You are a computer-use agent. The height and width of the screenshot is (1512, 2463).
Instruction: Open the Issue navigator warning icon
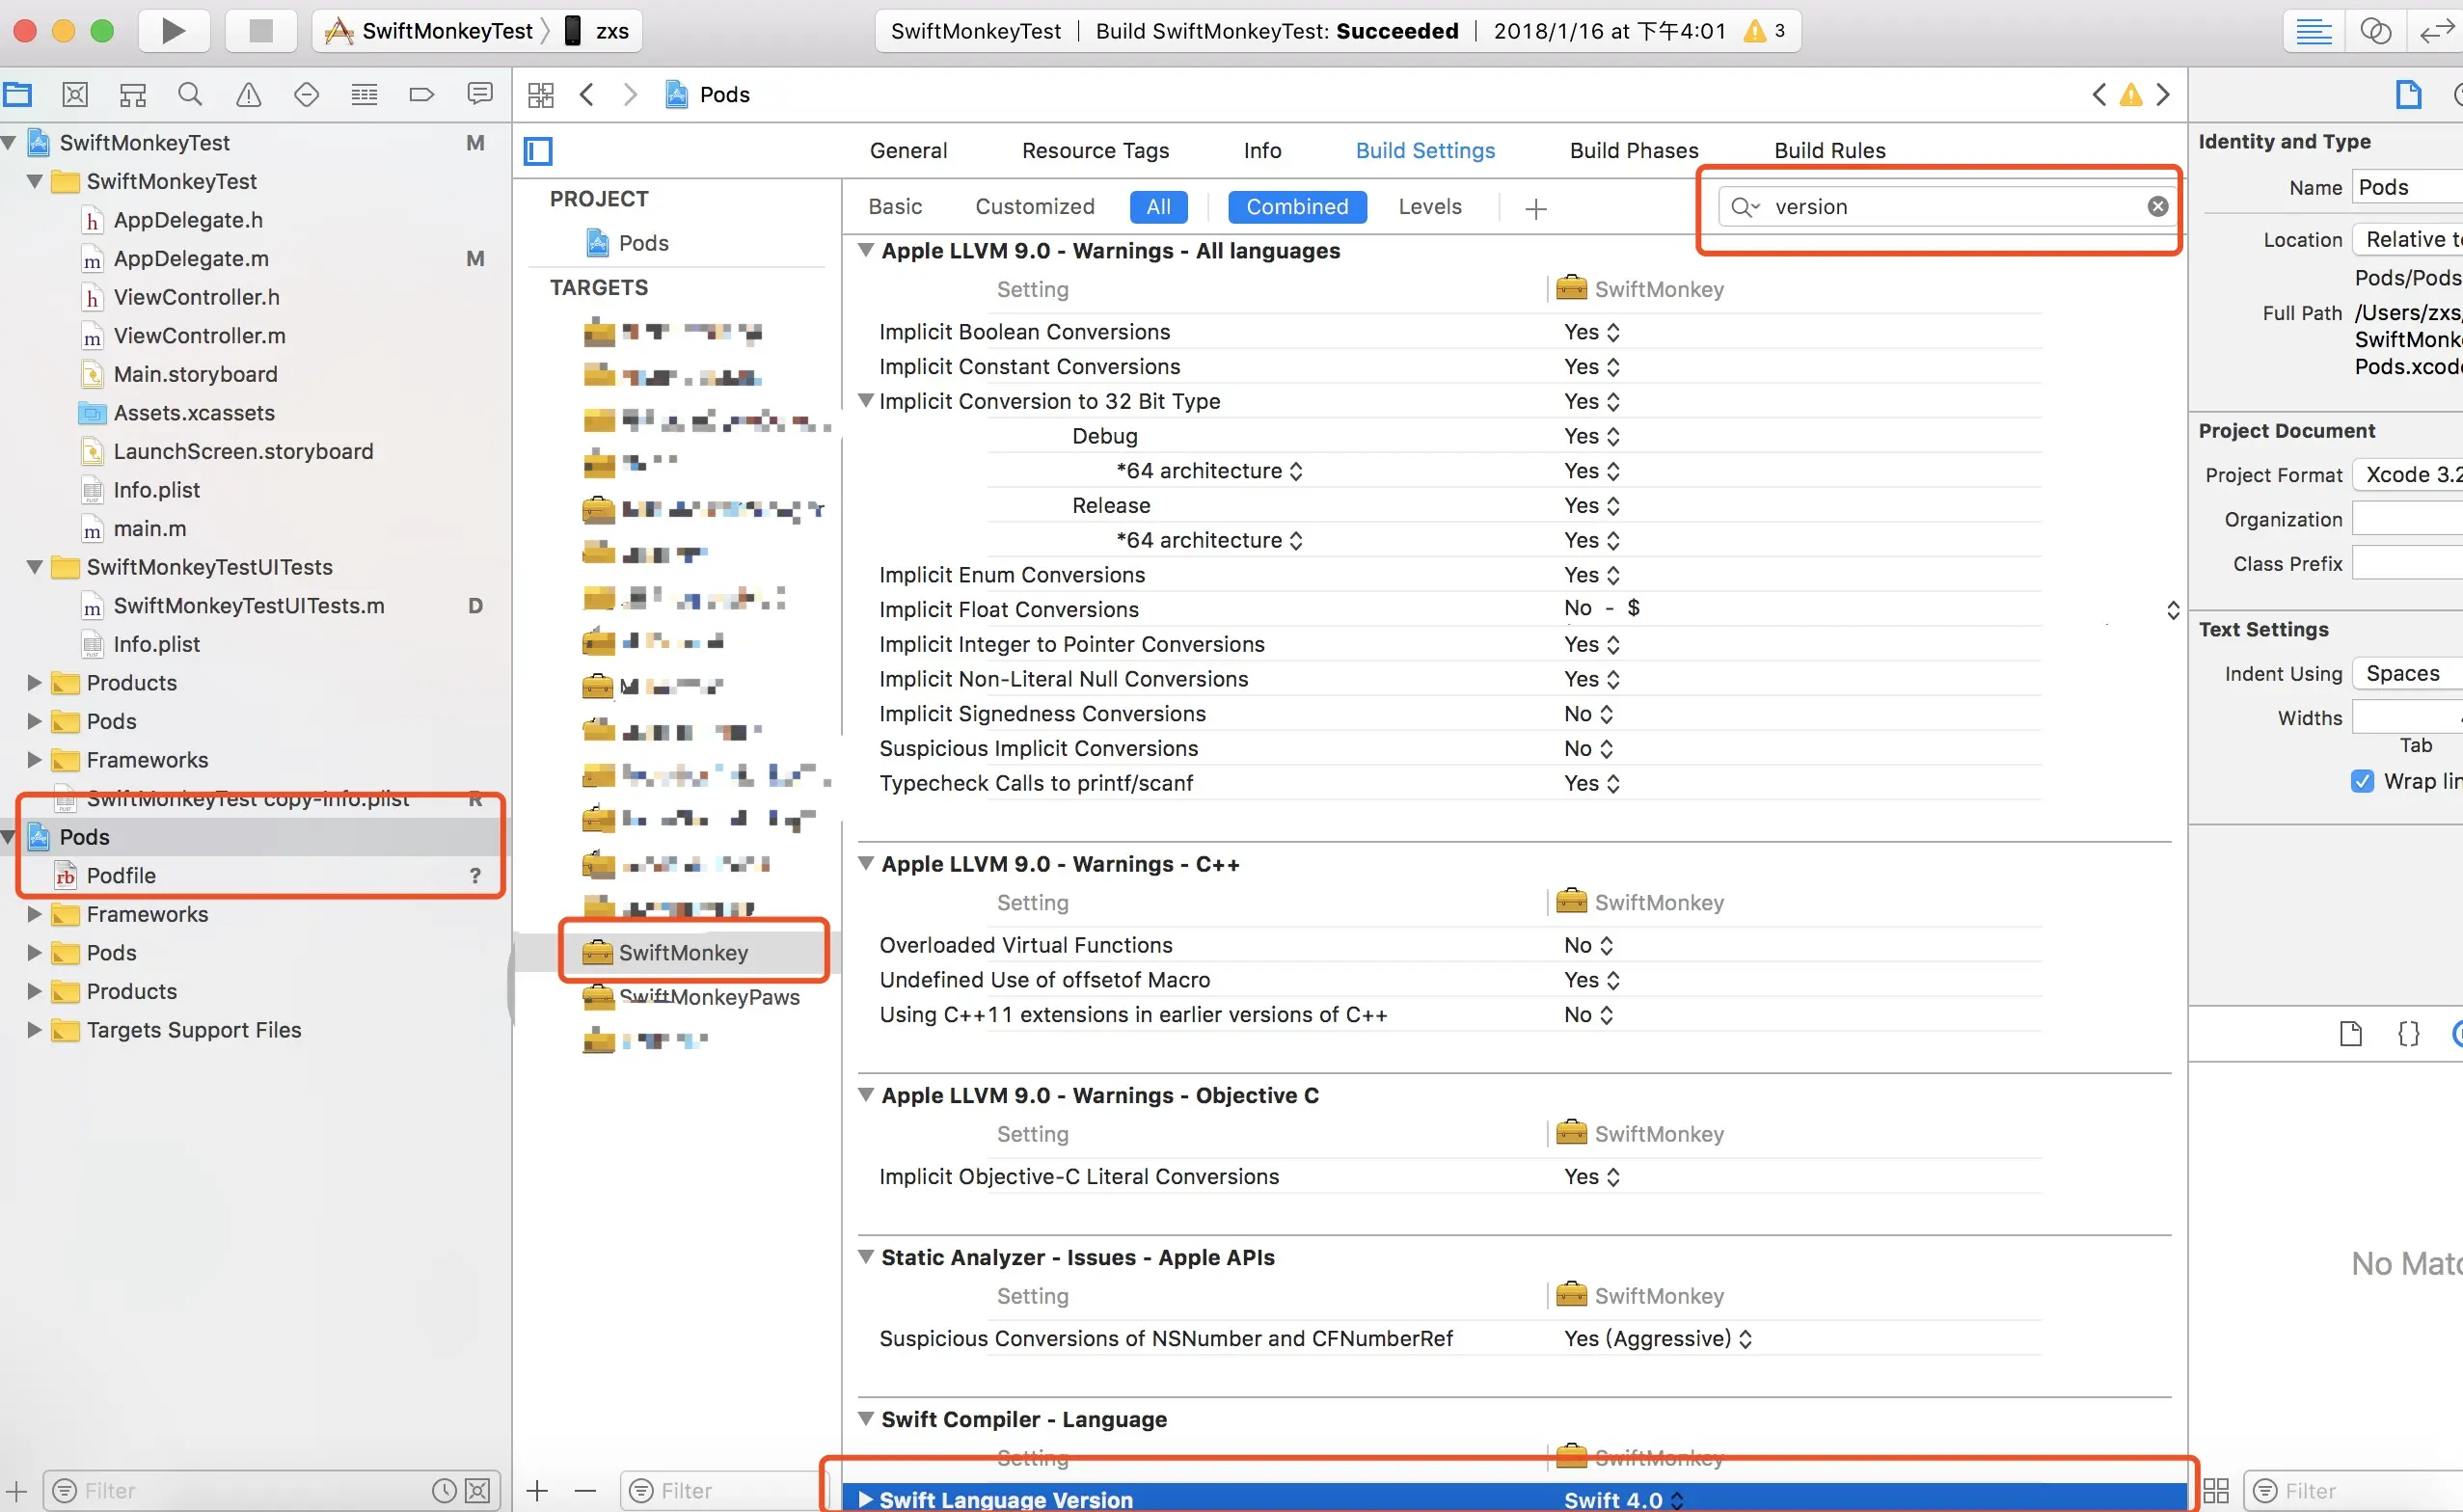click(x=248, y=95)
